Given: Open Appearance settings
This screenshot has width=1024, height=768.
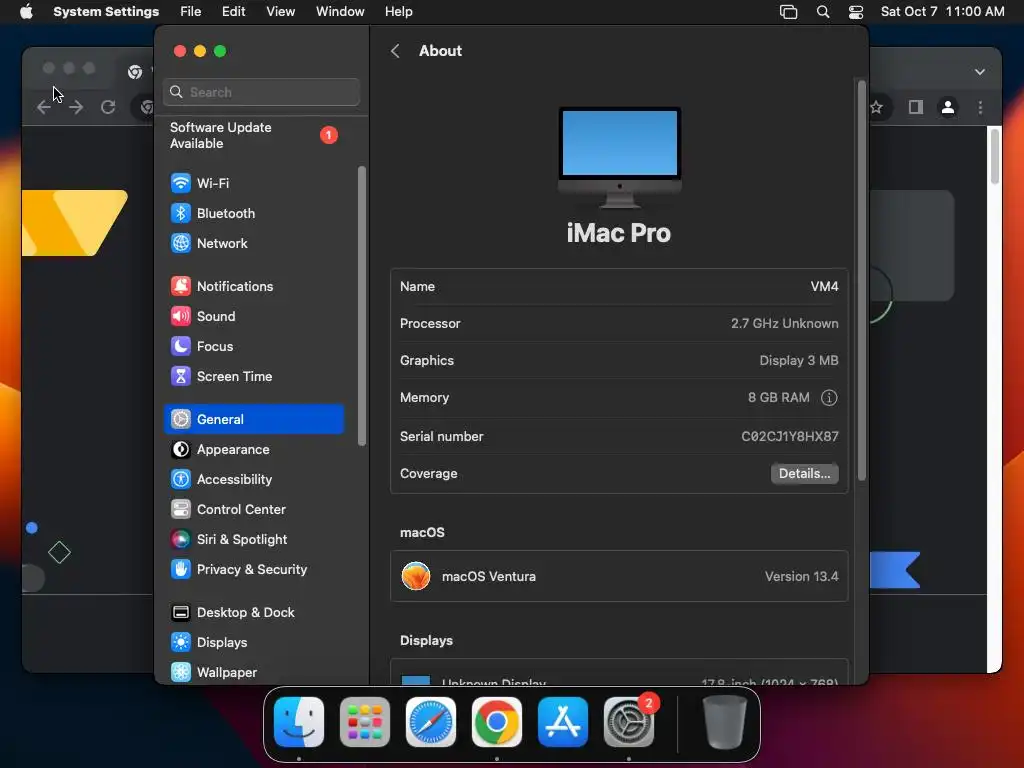Looking at the screenshot, I should point(254,449).
